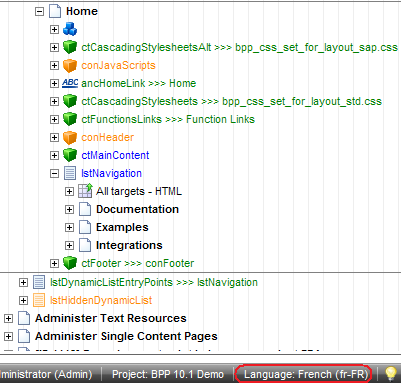401x383 pixels.
Task: Click the Administrator (Admin) status entry
Action: 46,374
